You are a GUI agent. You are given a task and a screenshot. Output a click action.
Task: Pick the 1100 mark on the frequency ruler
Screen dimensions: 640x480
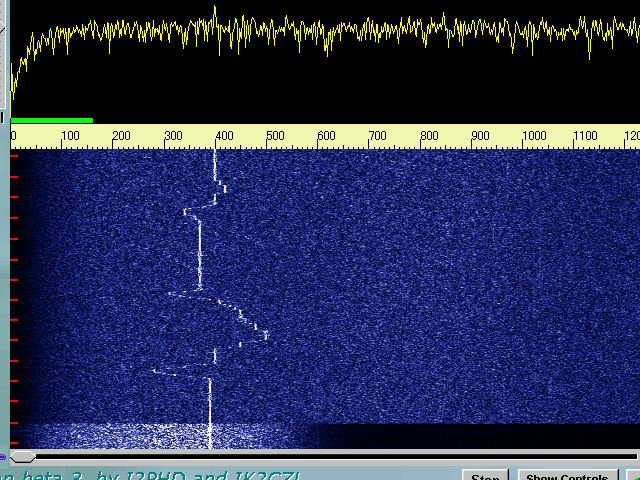585,136
